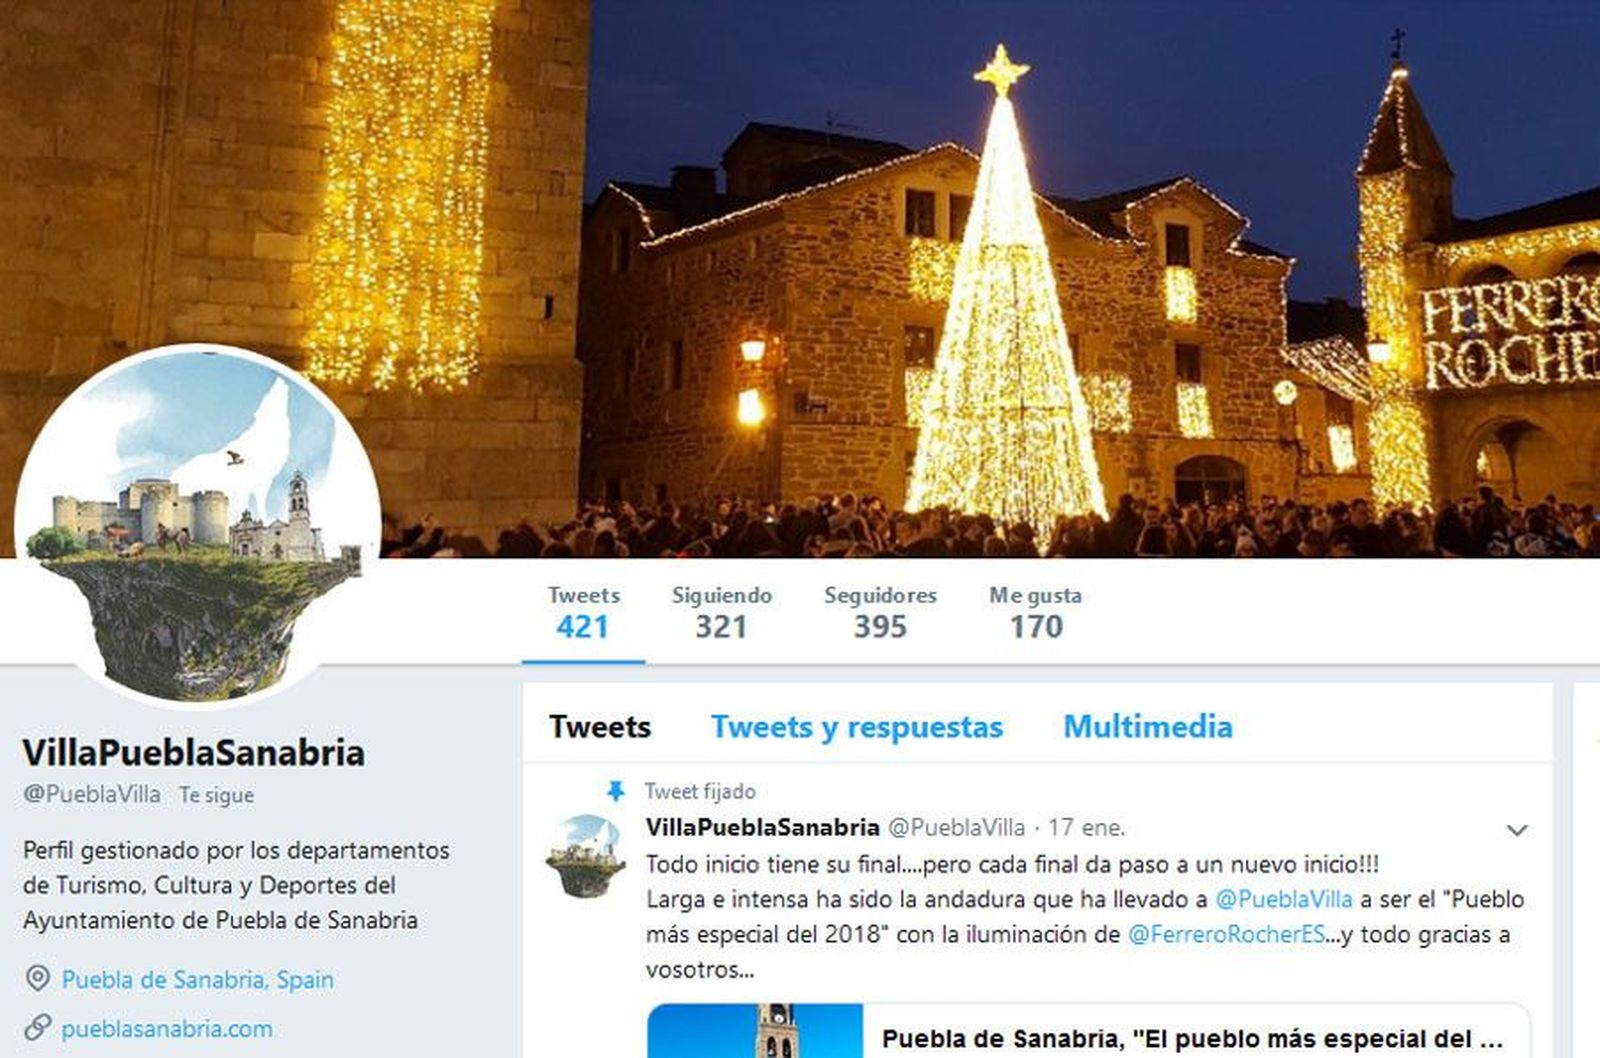Open the Siguiendo 321 list

coord(721,612)
